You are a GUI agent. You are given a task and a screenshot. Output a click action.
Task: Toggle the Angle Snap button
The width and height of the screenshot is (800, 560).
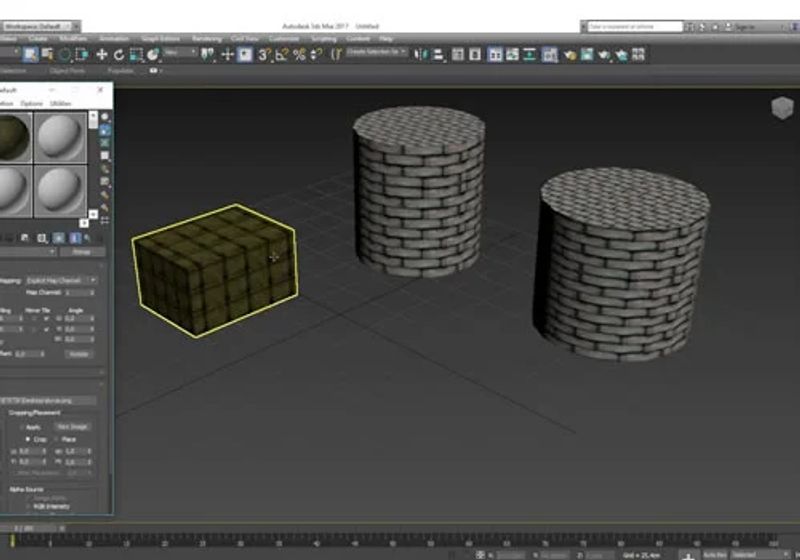281,55
